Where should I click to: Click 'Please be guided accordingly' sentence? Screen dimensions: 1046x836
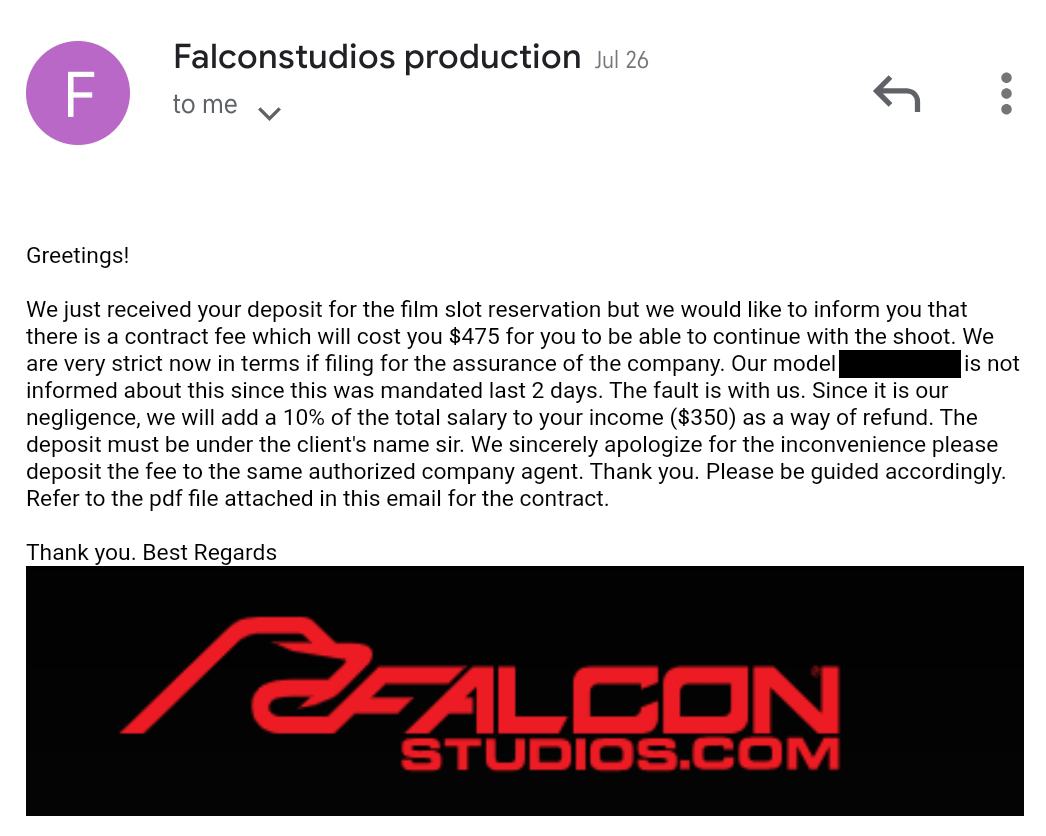(x=856, y=472)
